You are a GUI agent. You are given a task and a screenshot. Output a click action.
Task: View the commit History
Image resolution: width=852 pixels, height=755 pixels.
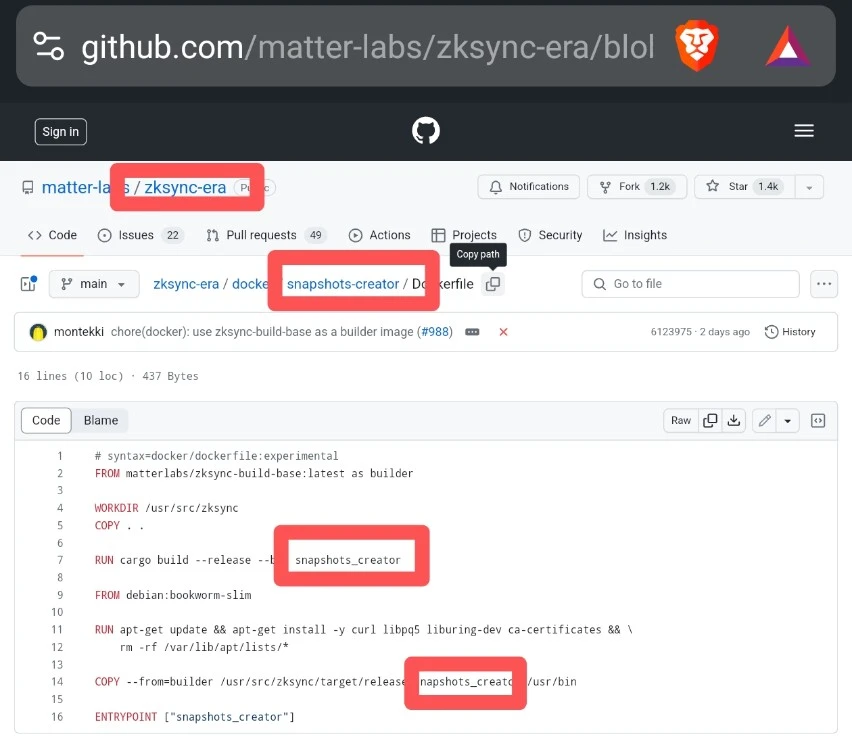click(790, 332)
